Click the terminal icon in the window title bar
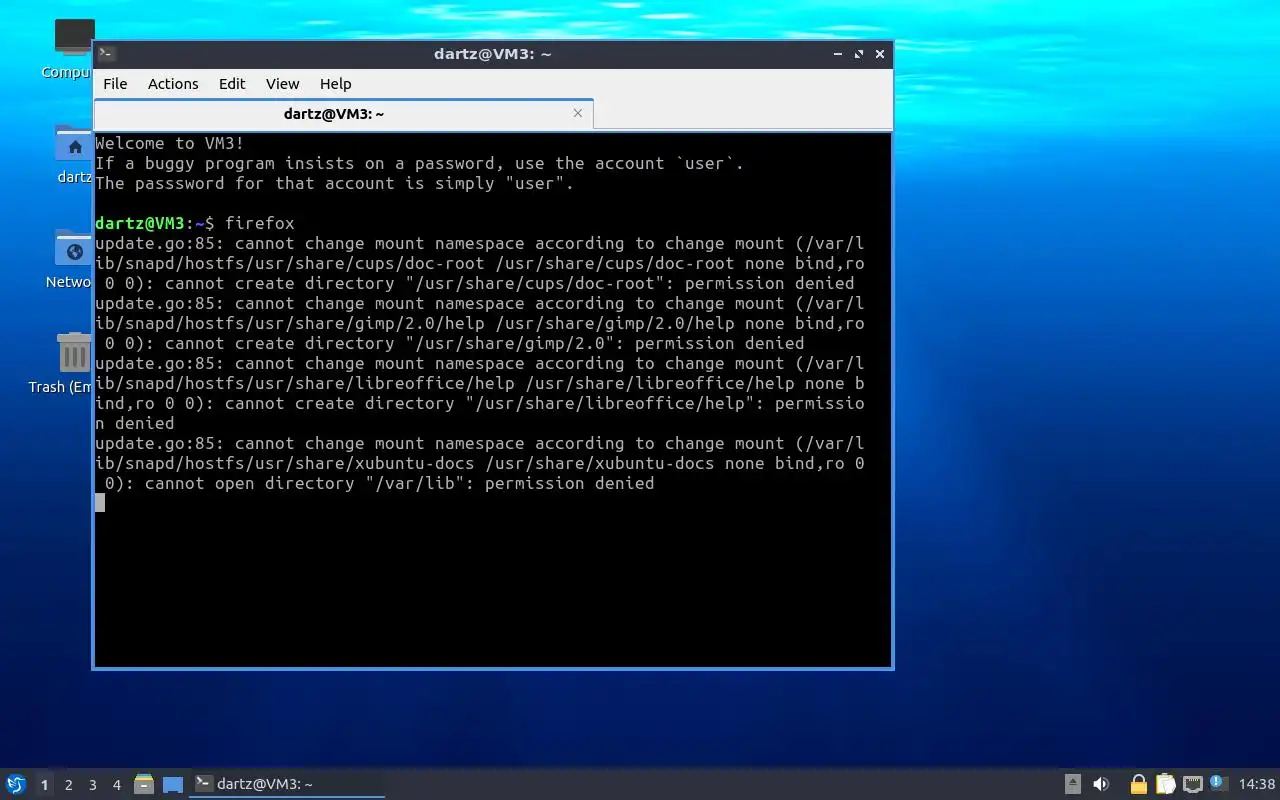Screen dimensions: 1280x800 107,54
